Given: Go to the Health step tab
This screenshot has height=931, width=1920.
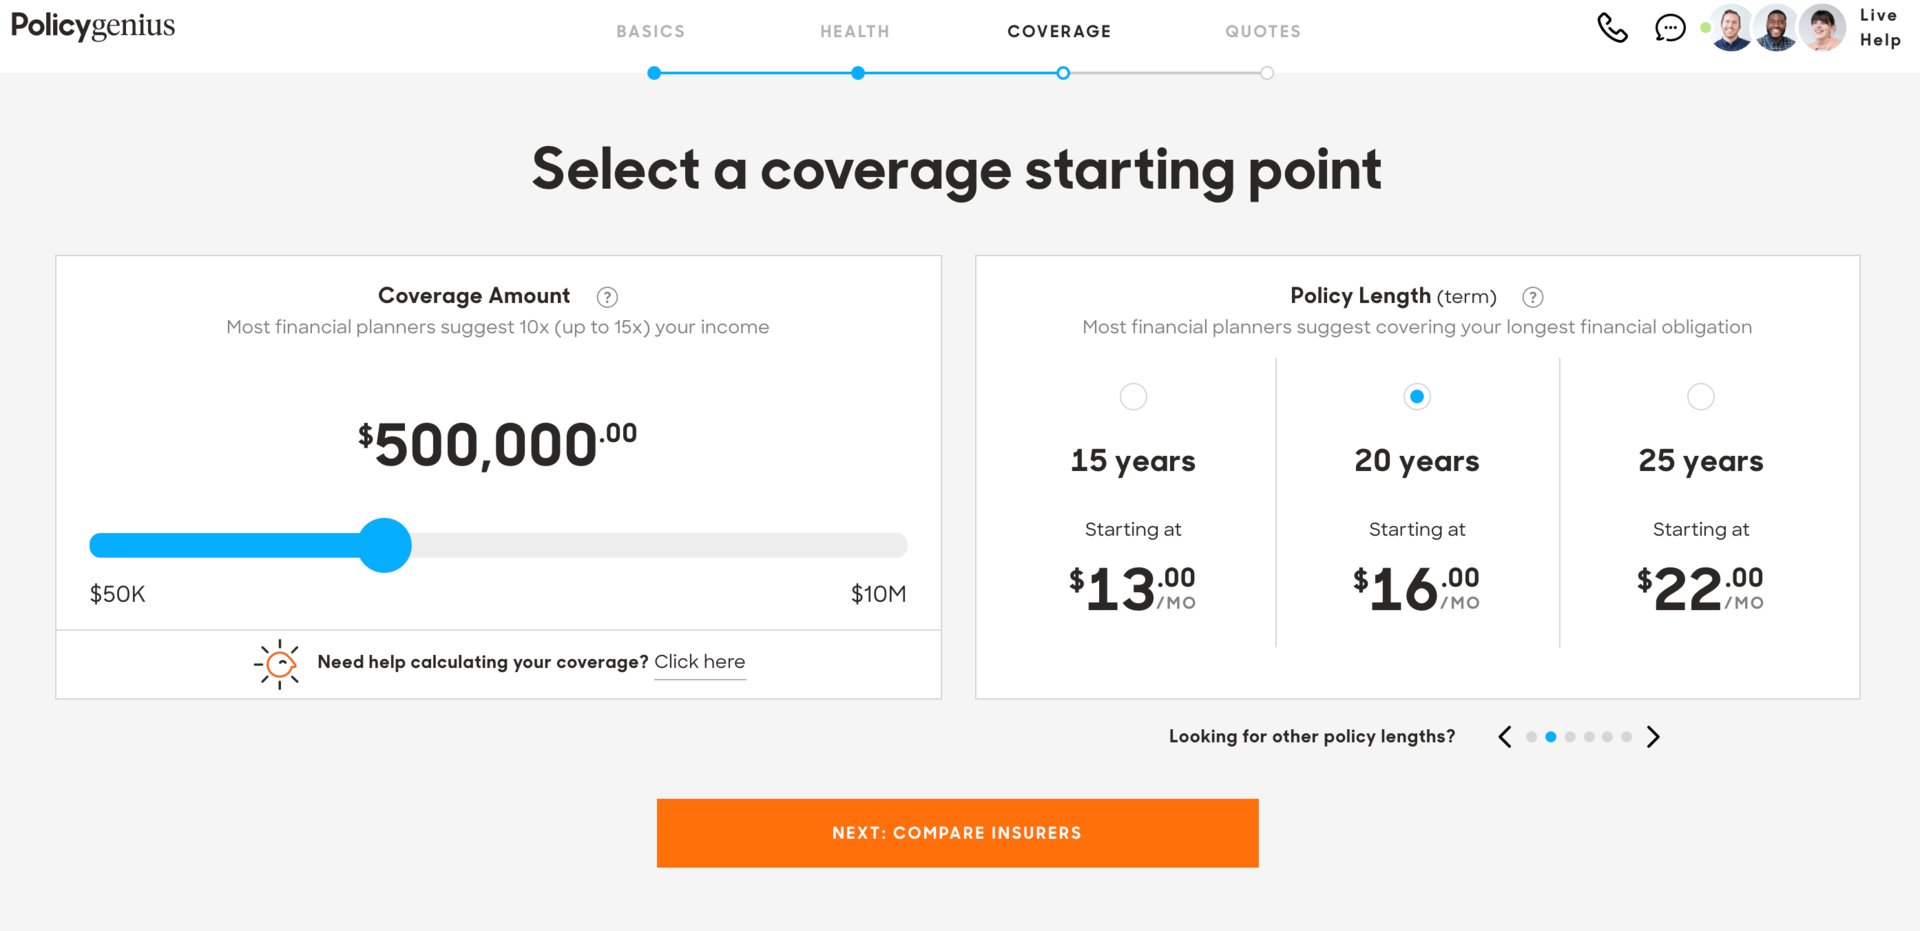Looking at the screenshot, I should point(855,32).
